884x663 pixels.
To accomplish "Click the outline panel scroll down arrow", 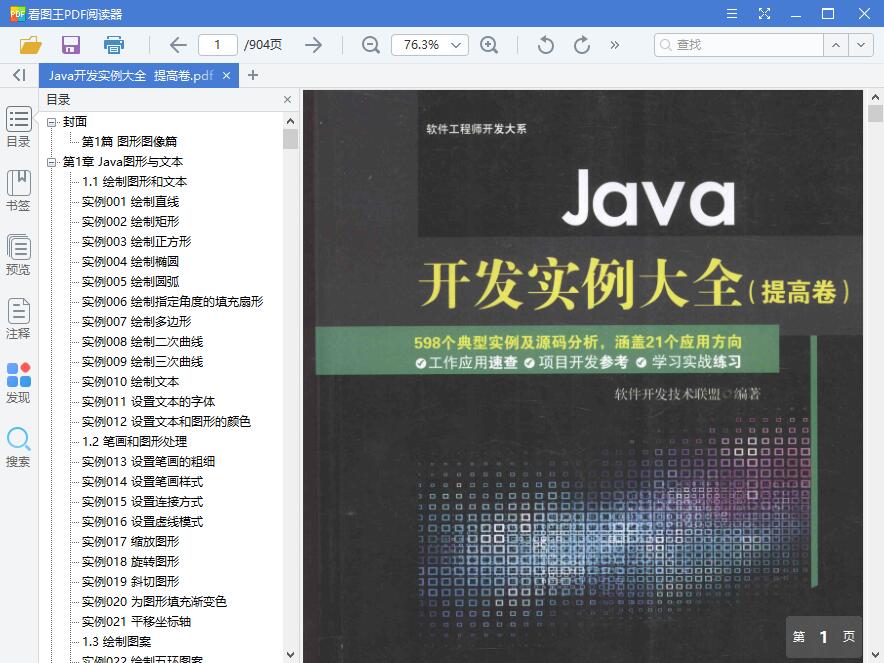I will (290, 655).
